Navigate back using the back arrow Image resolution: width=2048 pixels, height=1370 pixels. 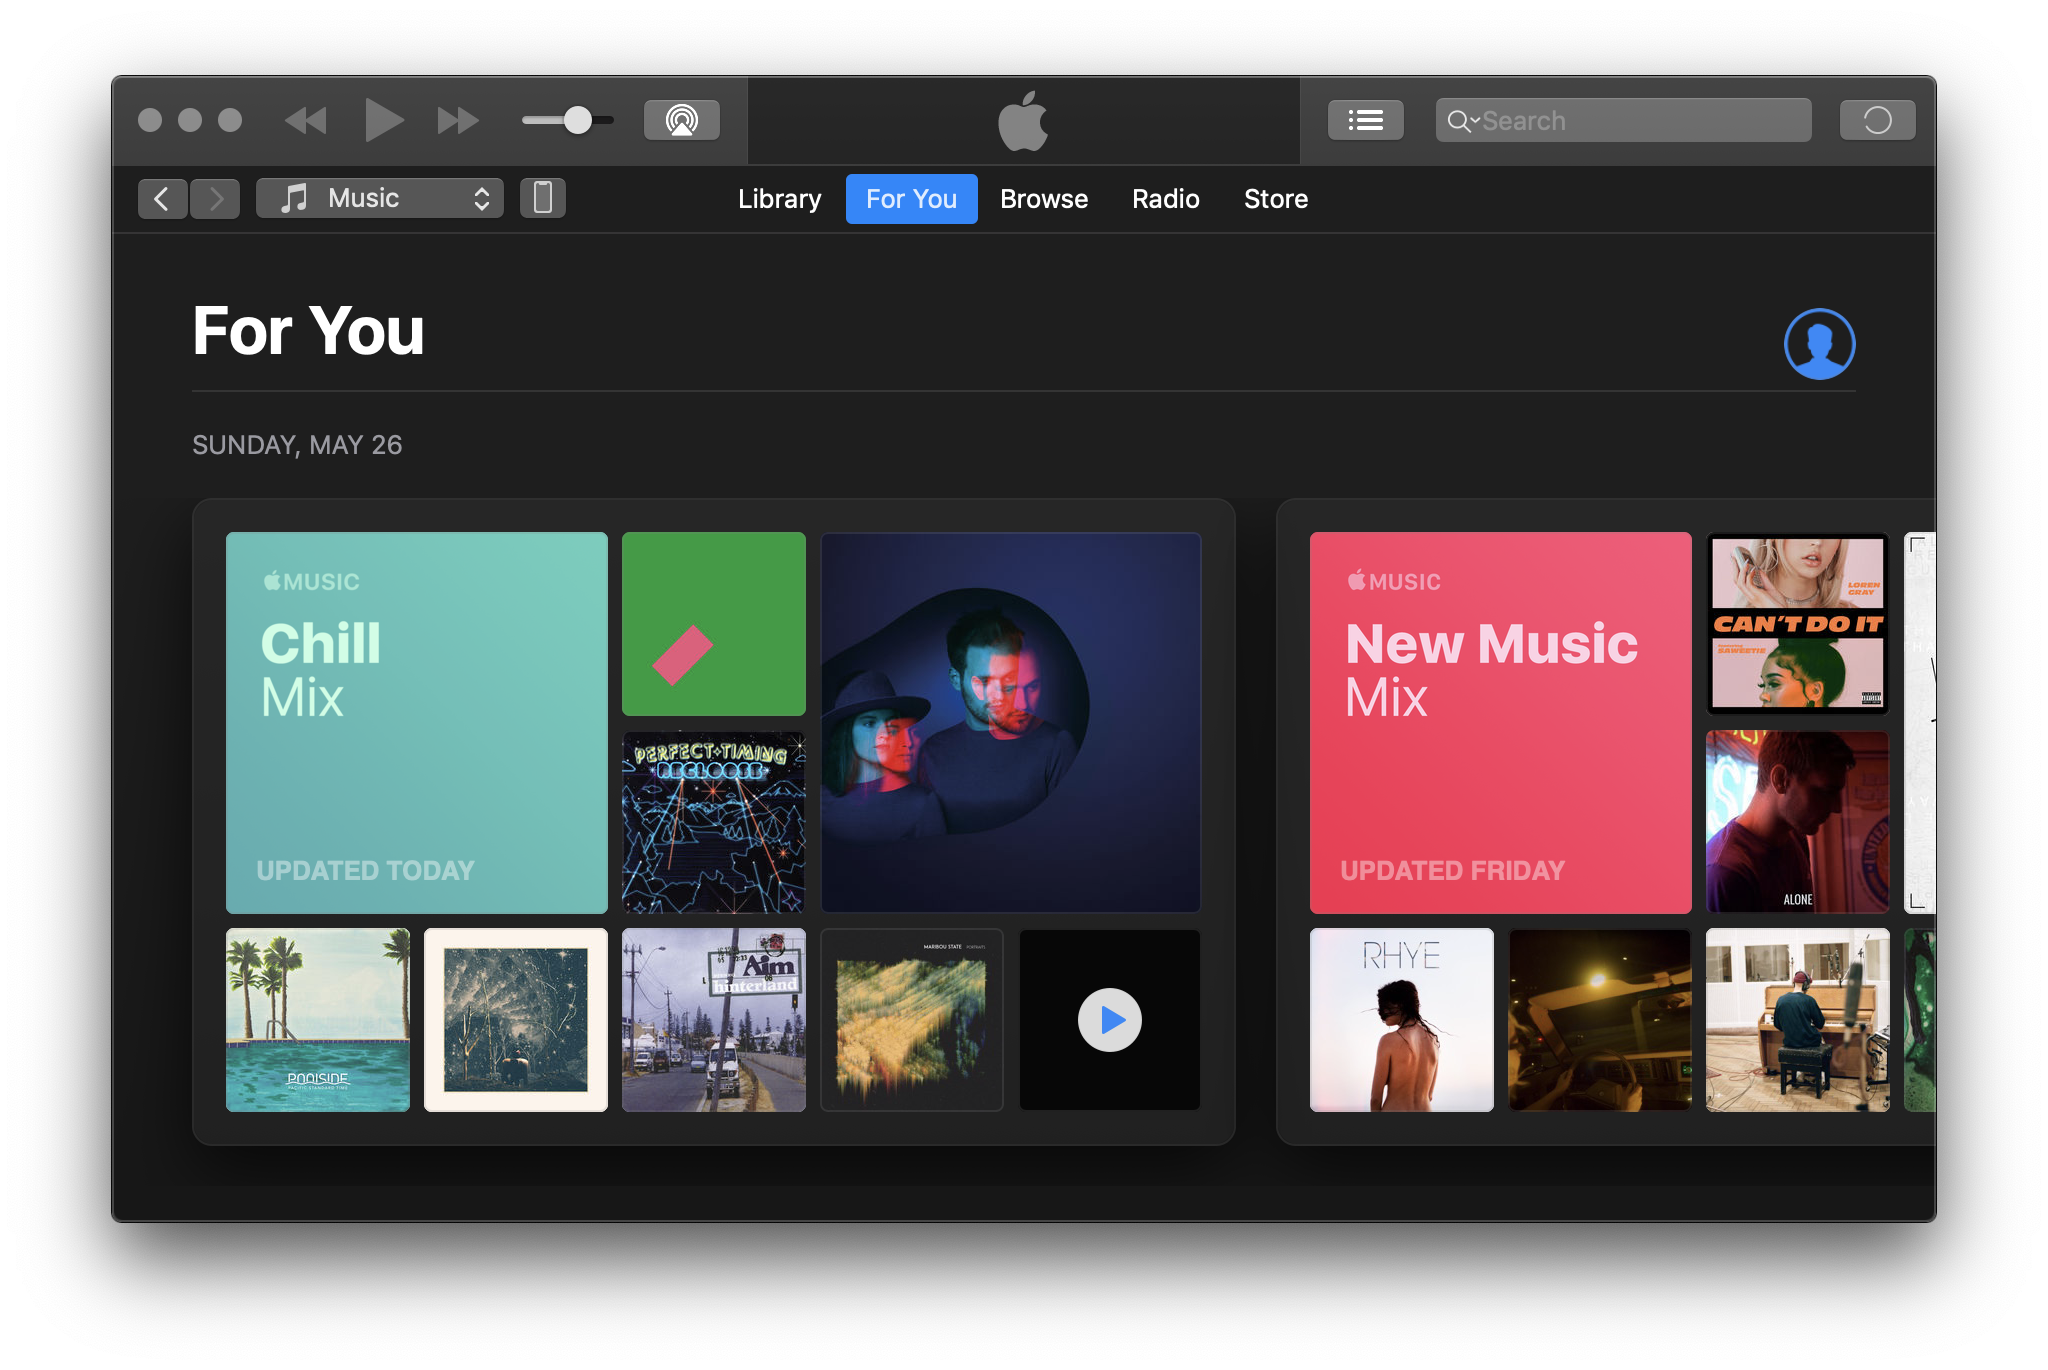(163, 198)
